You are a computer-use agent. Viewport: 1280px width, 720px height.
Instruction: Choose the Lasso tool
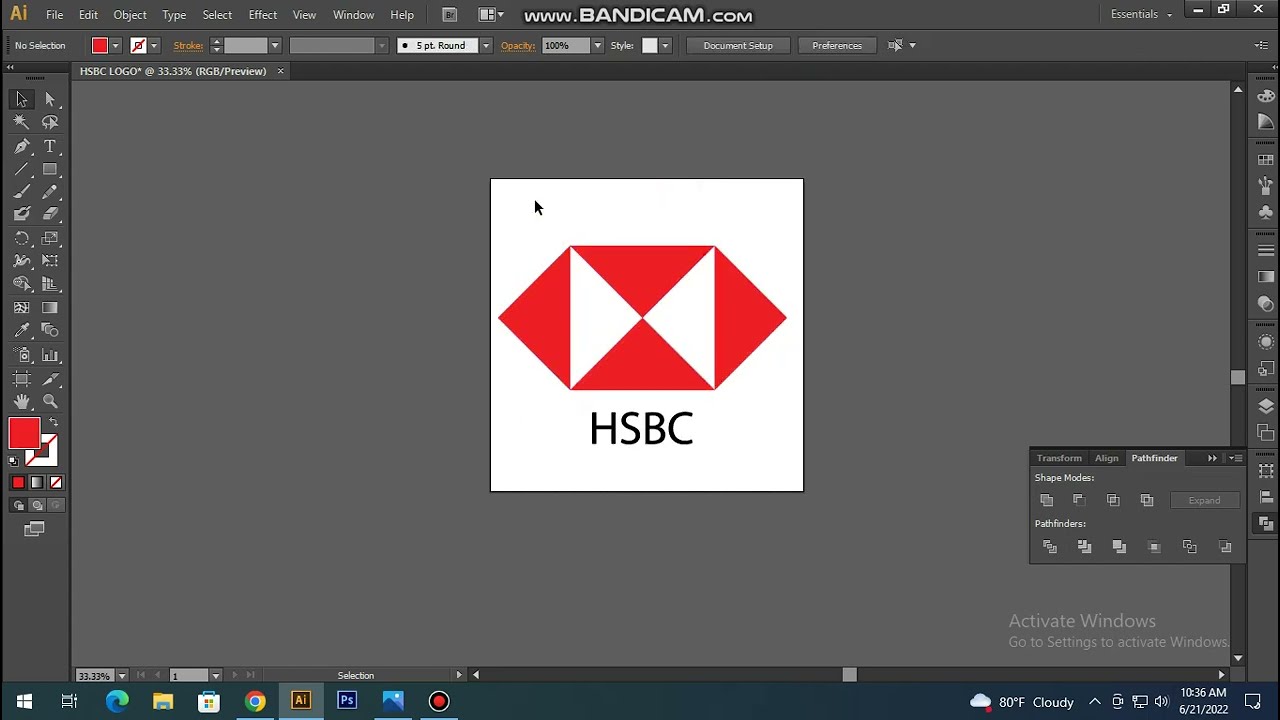50,122
